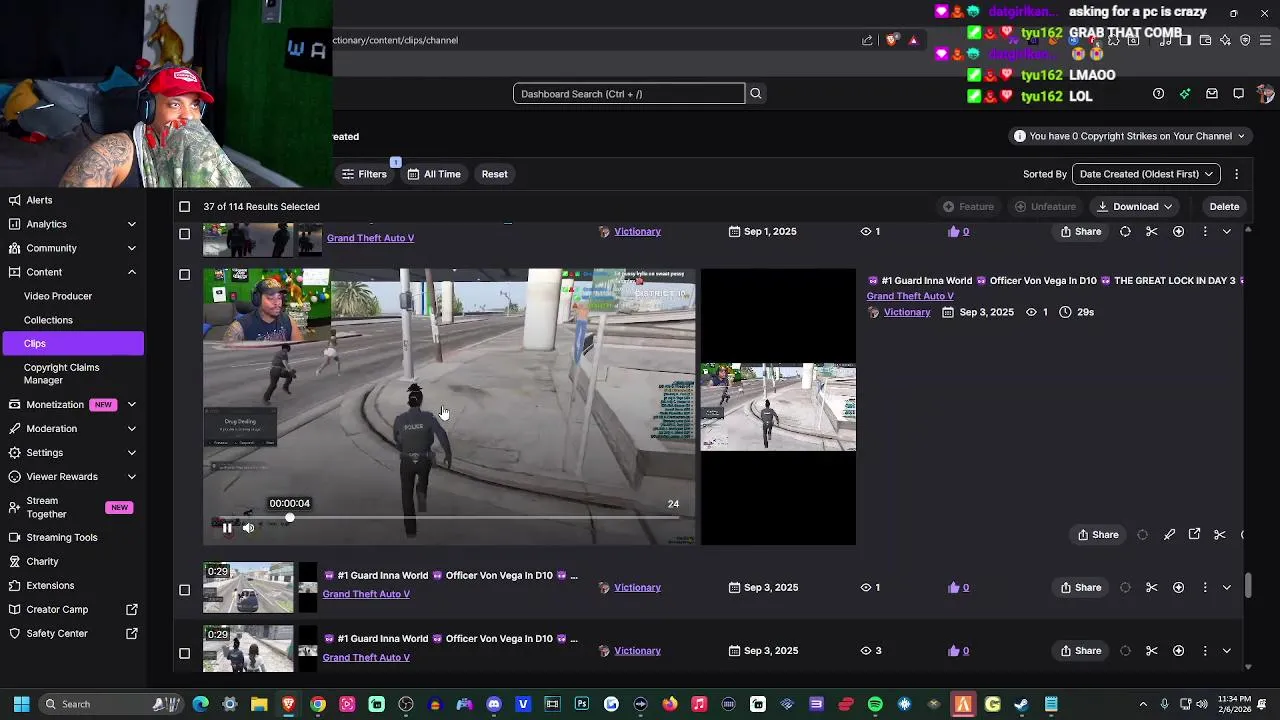Click the pen edit icon in expanded clip
The width and height of the screenshot is (1280, 720).
pyautogui.click(x=1169, y=535)
